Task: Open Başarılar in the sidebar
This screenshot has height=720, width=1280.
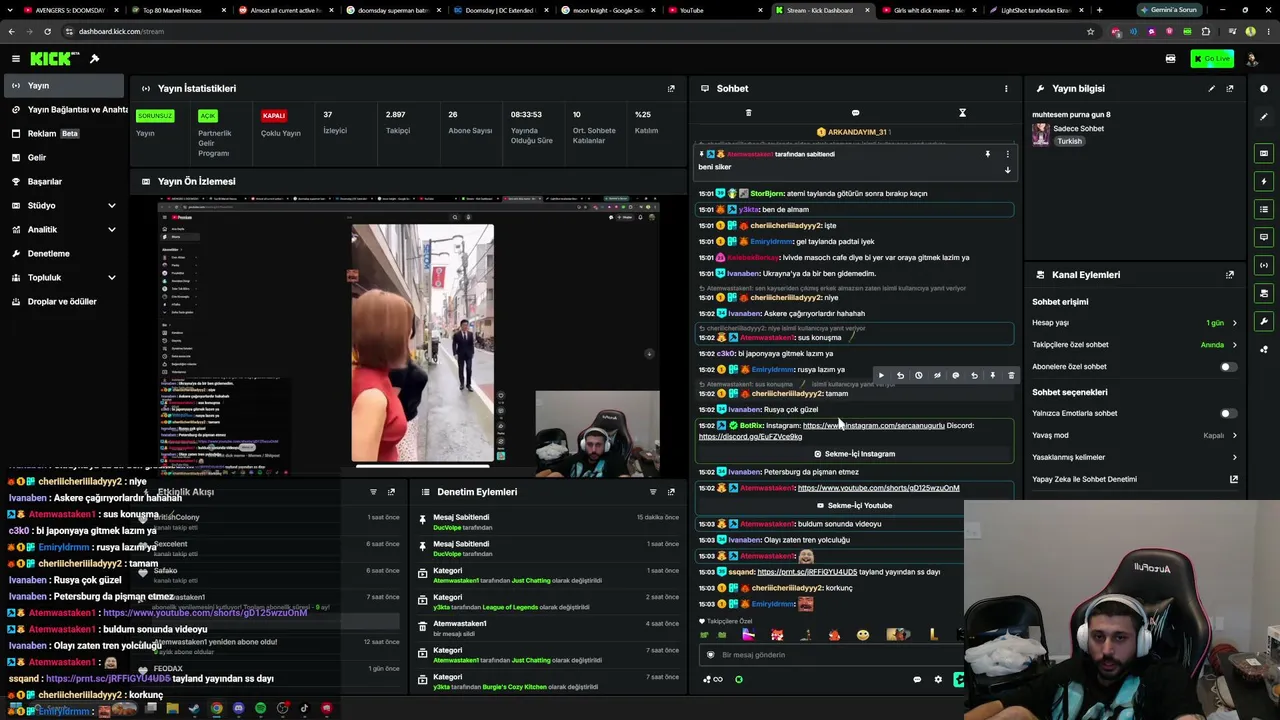Action: coord(62,182)
